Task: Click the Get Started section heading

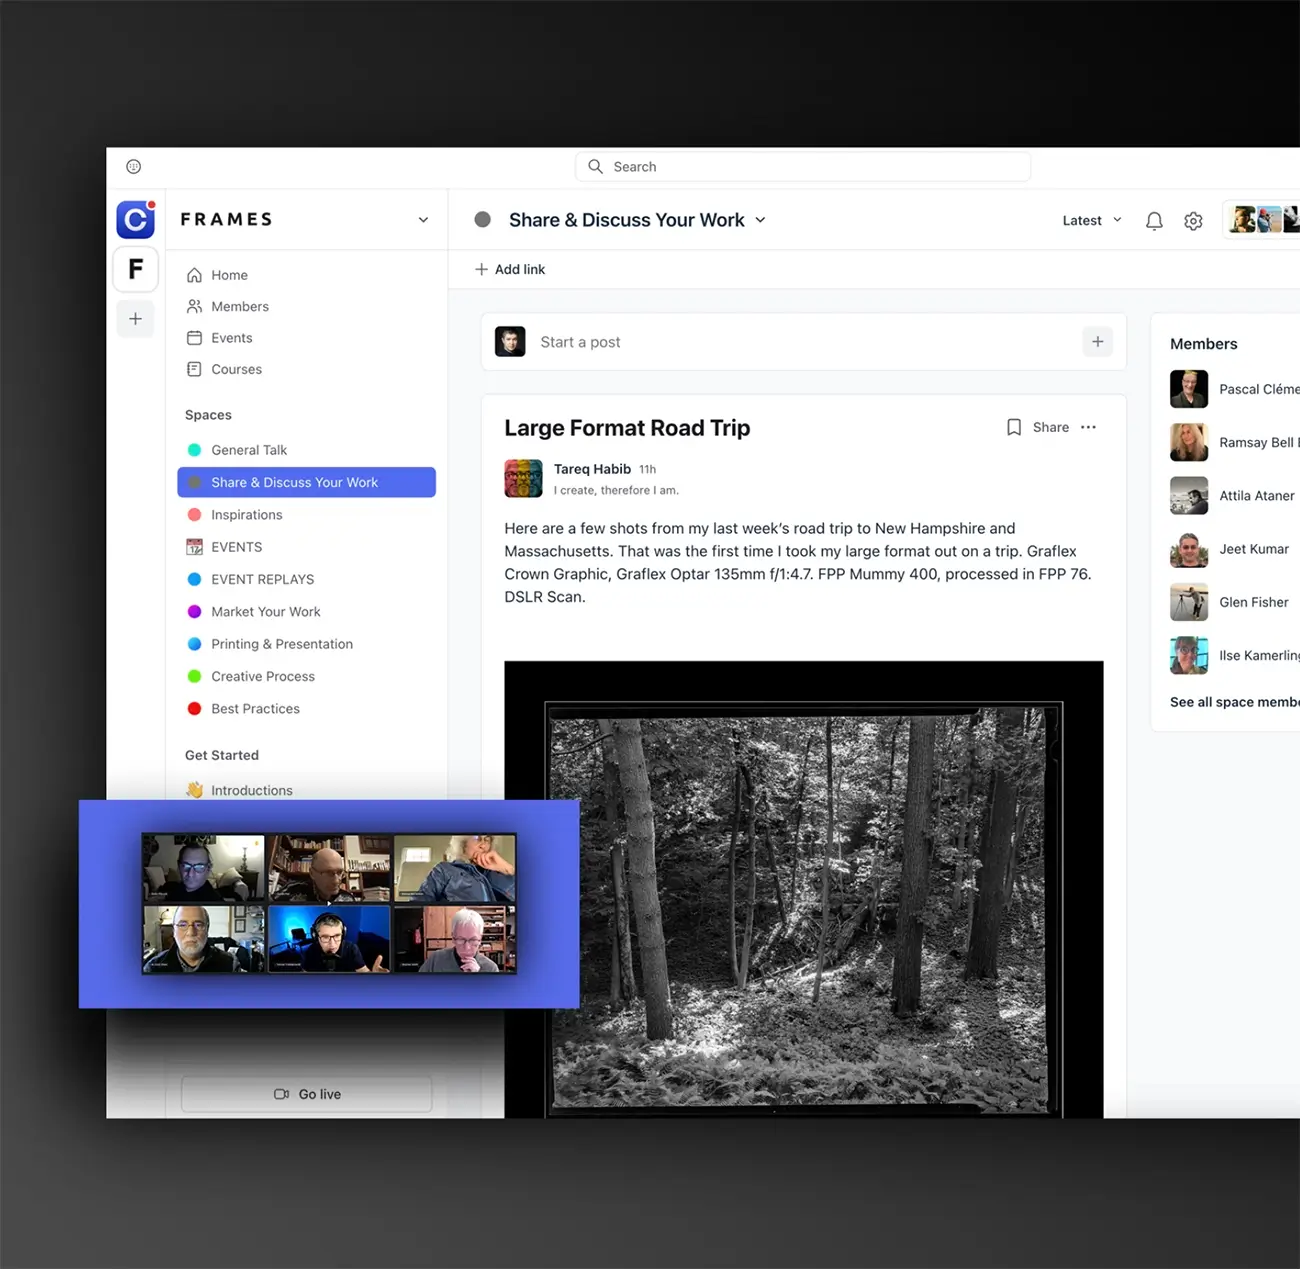Action: [222, 755]
